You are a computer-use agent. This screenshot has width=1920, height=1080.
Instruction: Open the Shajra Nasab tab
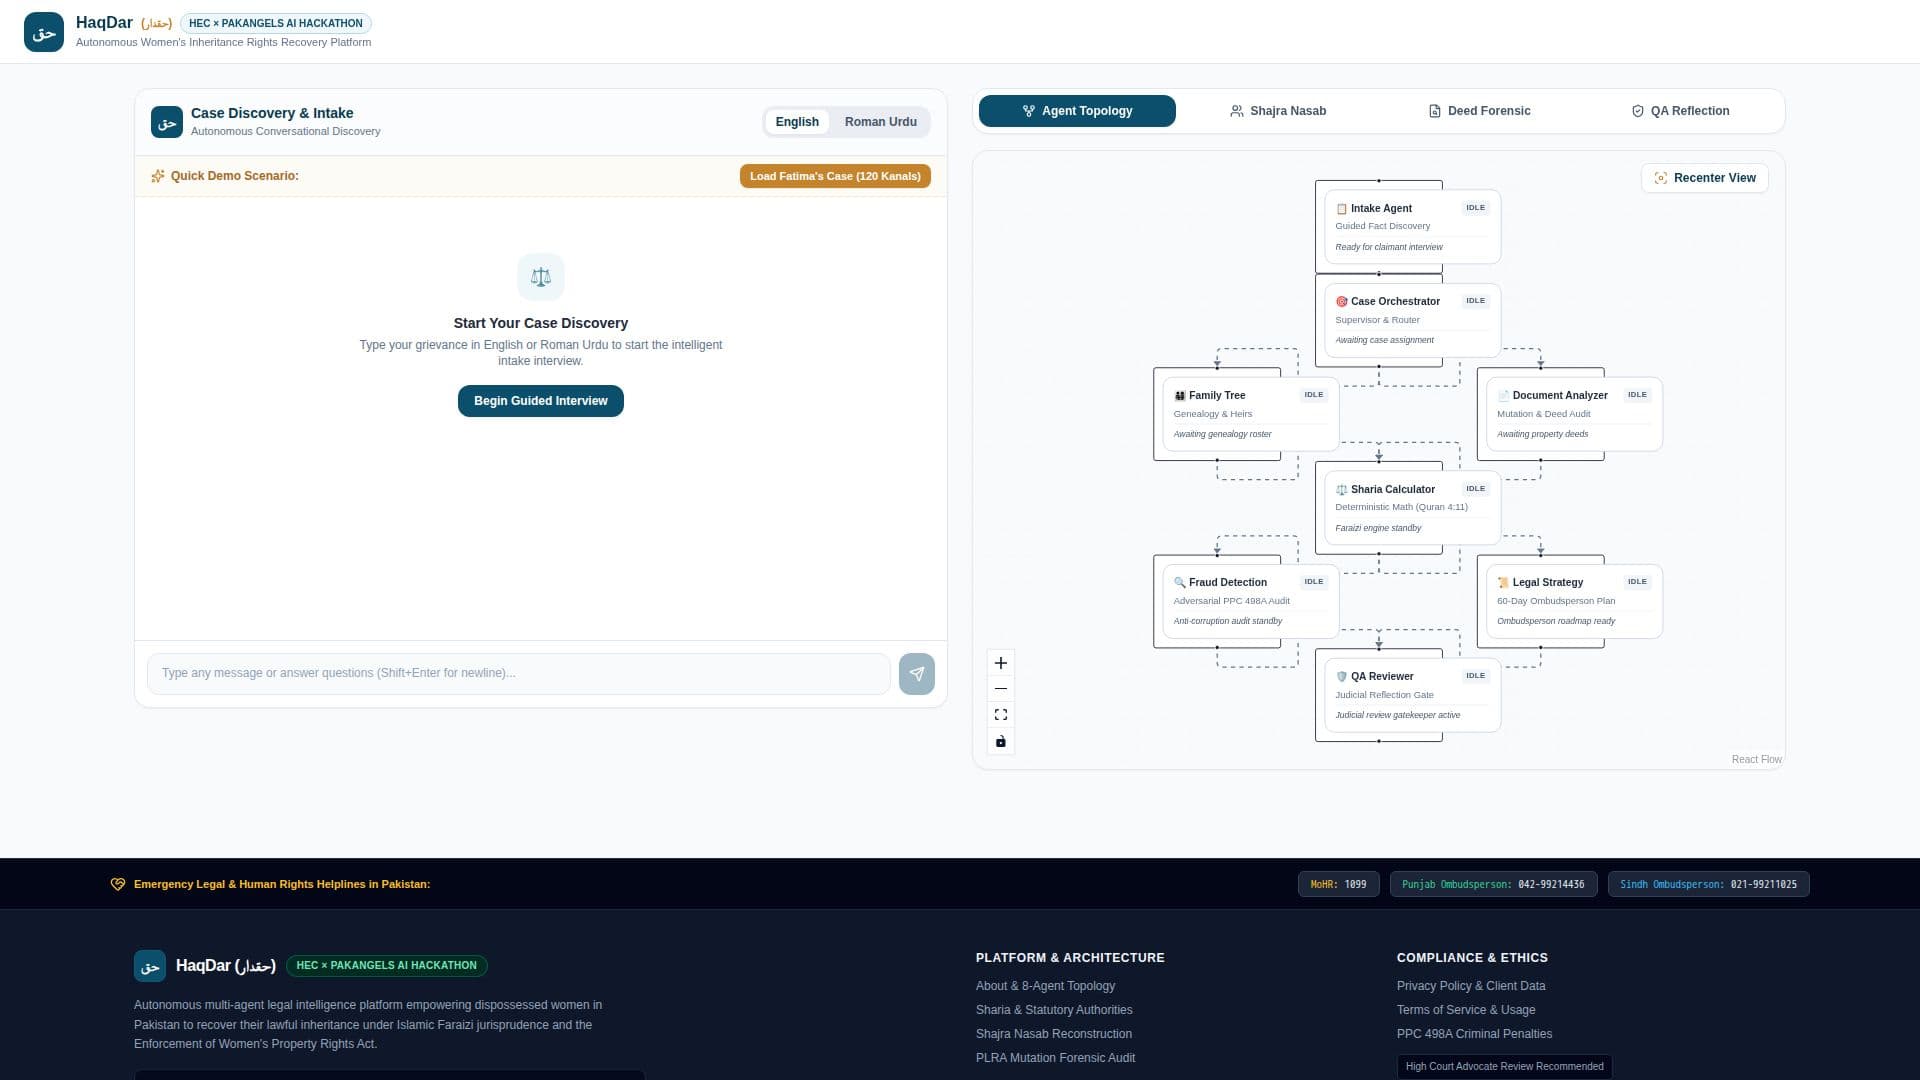pyautogui.click(x=1278, y=111)
